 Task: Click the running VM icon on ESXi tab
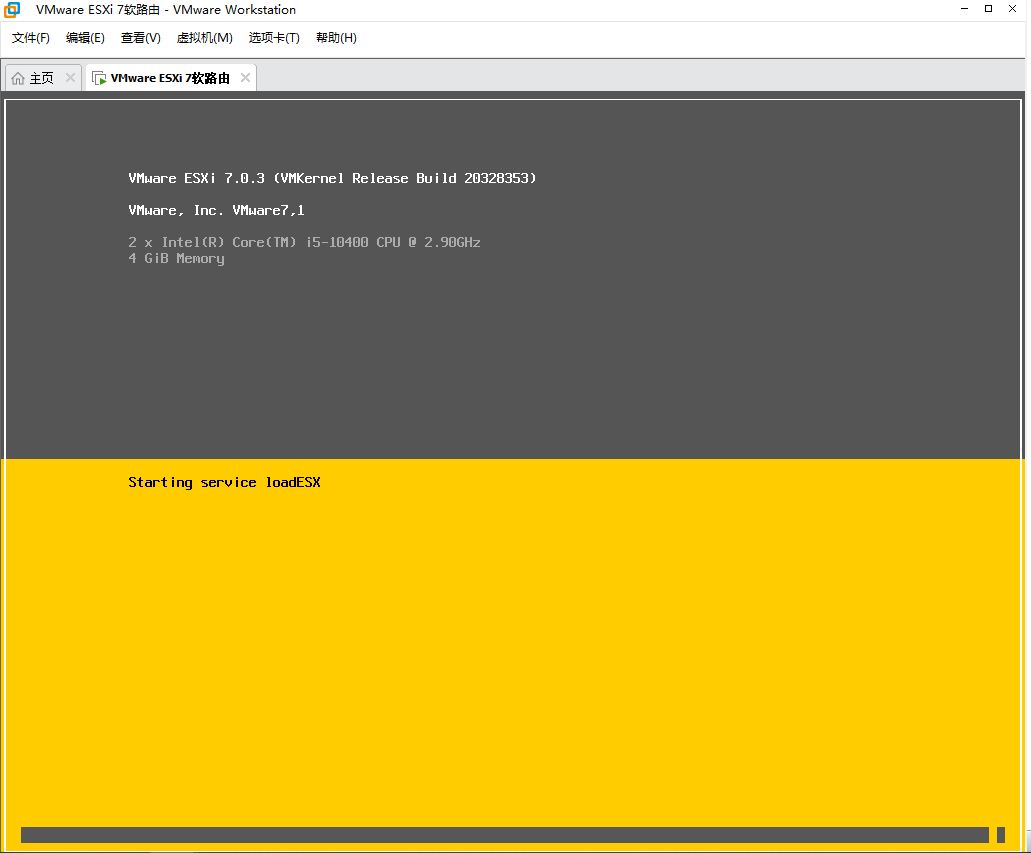(99, 78)
